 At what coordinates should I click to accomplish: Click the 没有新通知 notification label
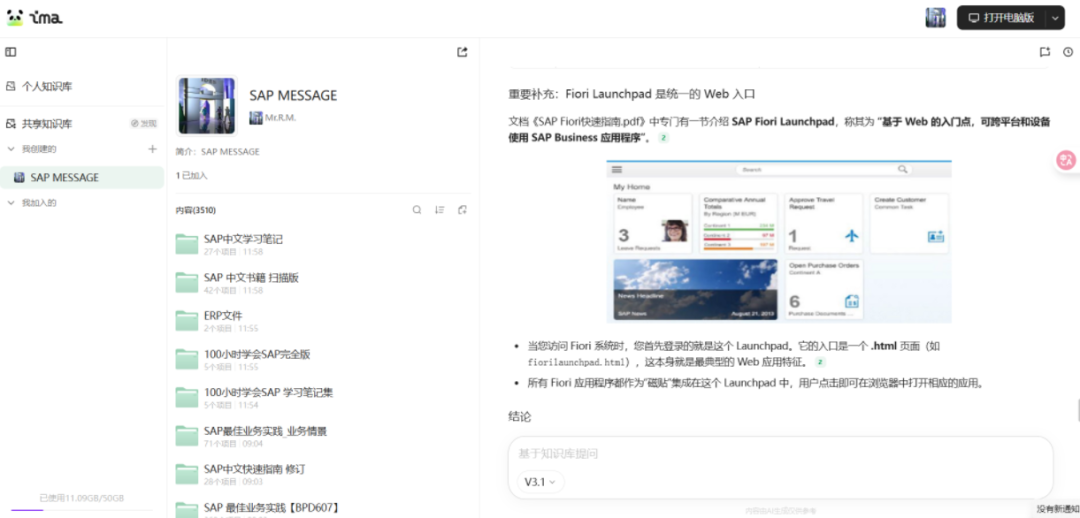(x=1057, y=509)
